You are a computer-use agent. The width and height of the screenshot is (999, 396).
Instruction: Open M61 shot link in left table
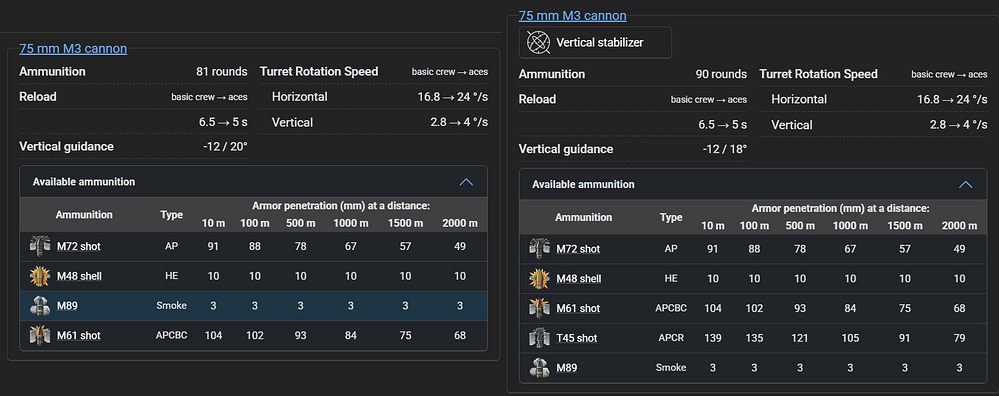pos(78,336)
